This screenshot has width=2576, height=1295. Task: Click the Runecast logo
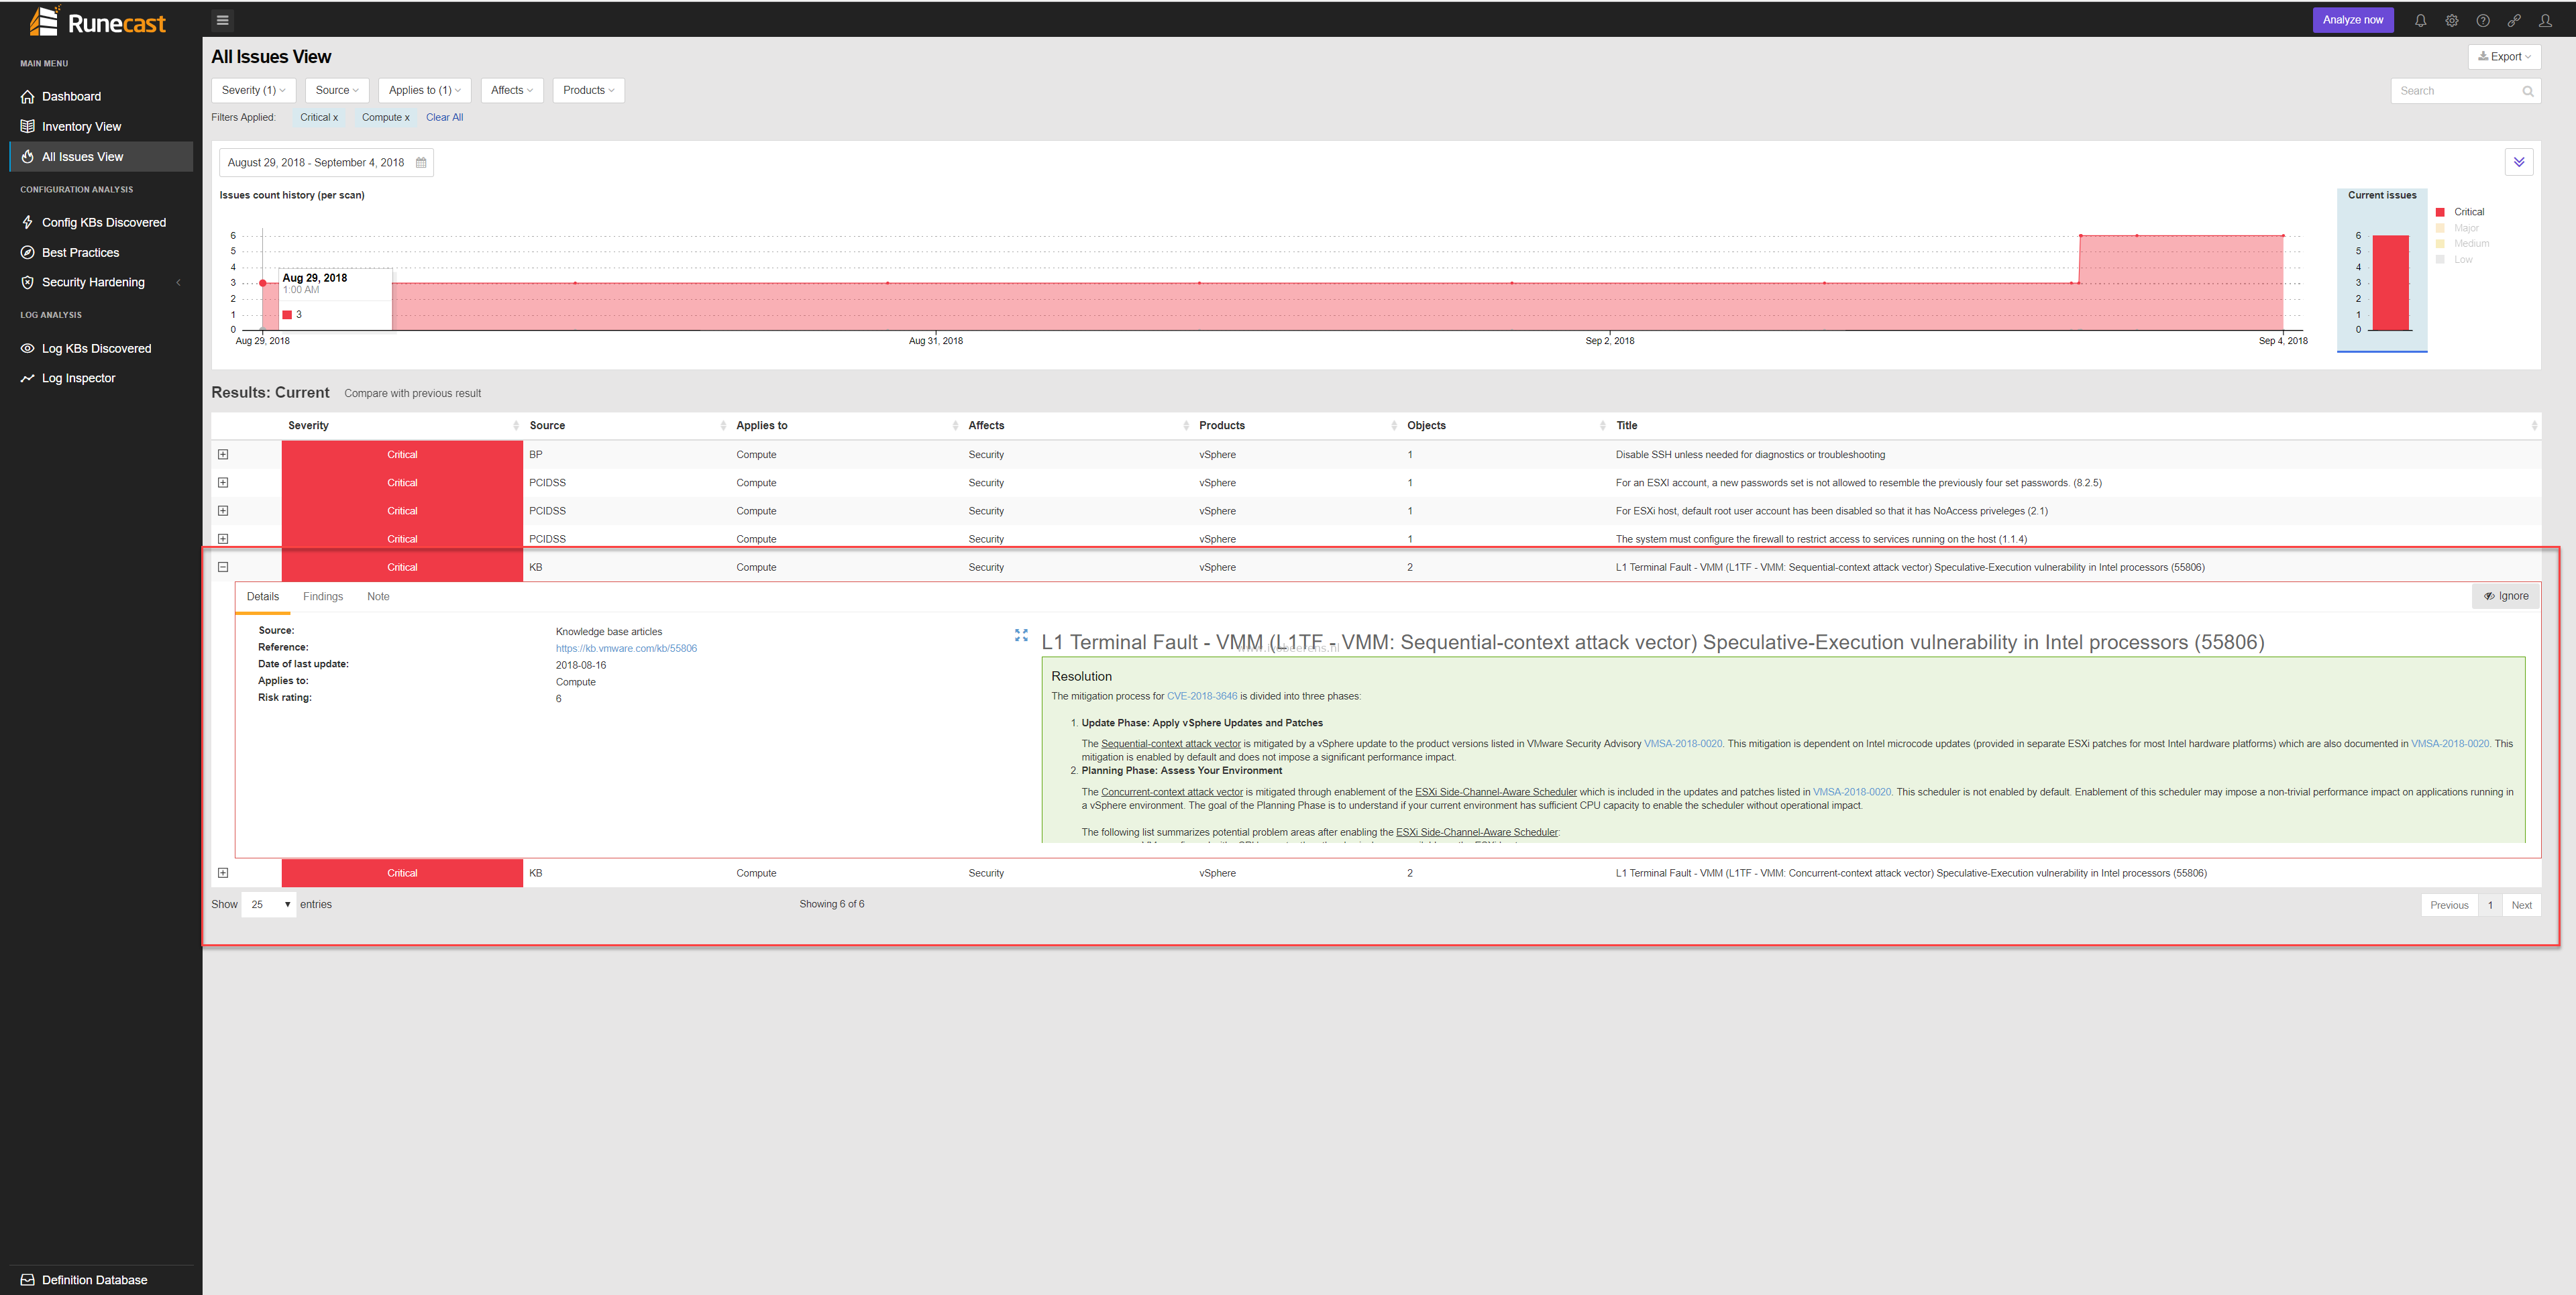click(98, 21)
